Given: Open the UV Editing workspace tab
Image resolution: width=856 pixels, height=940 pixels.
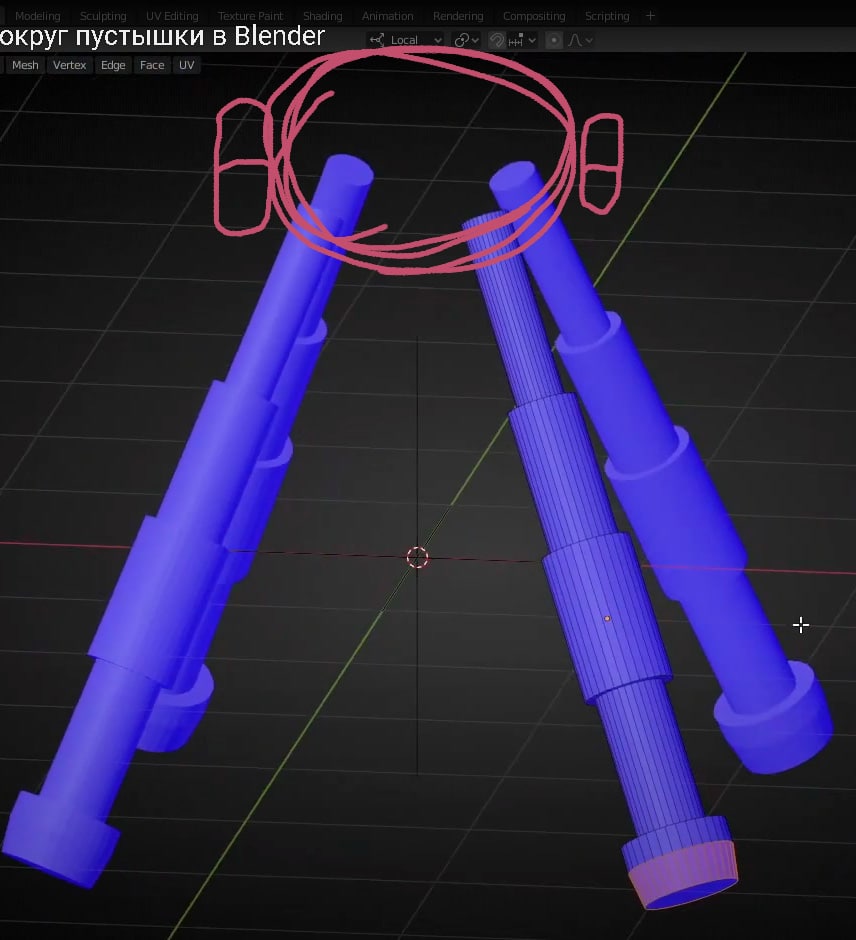Looking at the screenshot, I should 172,16.
